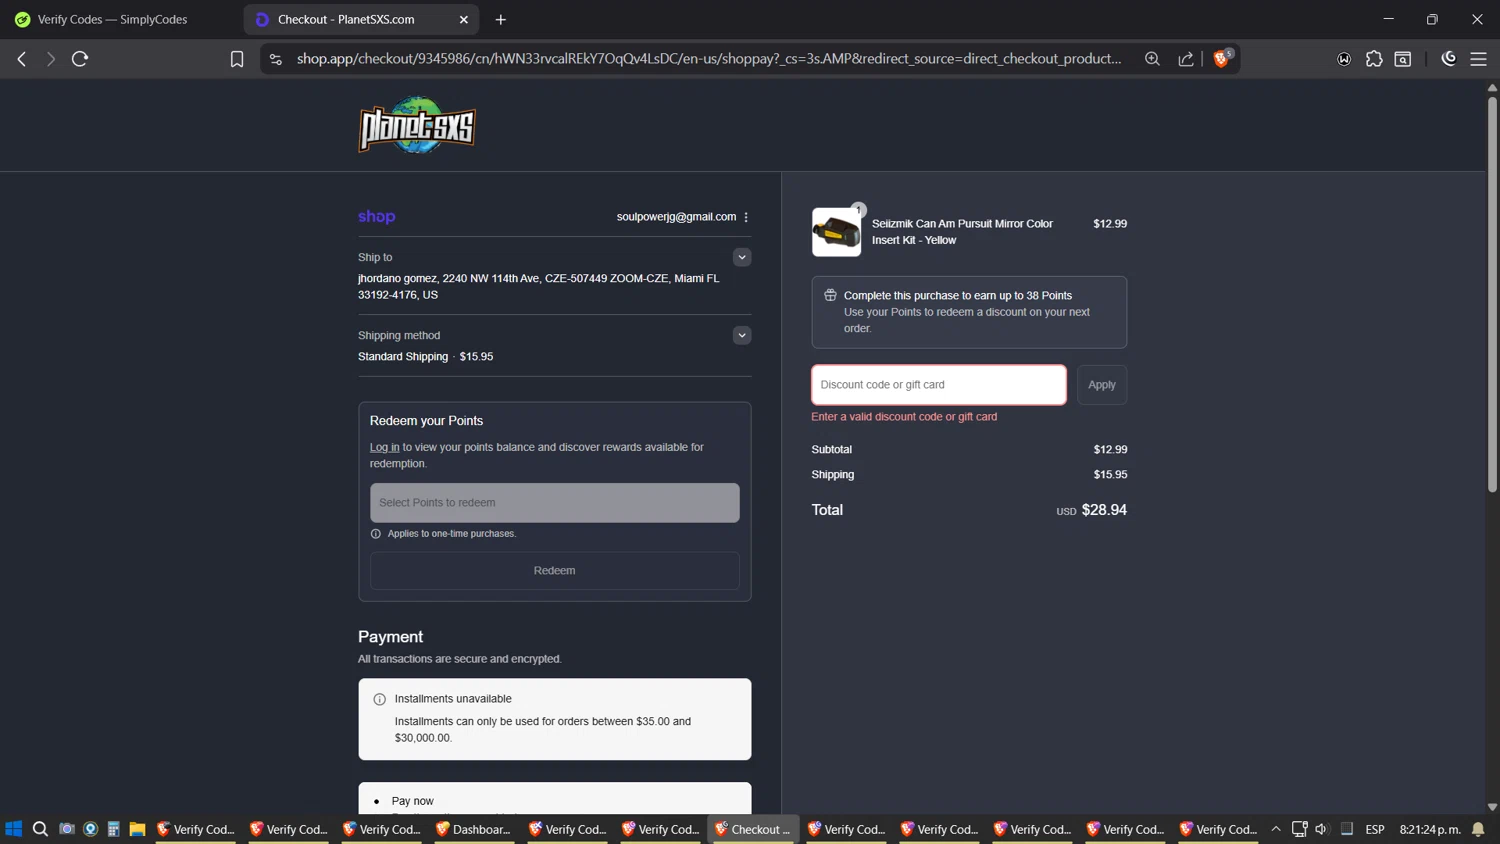Open the Windows Start menu
This screenshot has width=1500, height=844.
14,829
